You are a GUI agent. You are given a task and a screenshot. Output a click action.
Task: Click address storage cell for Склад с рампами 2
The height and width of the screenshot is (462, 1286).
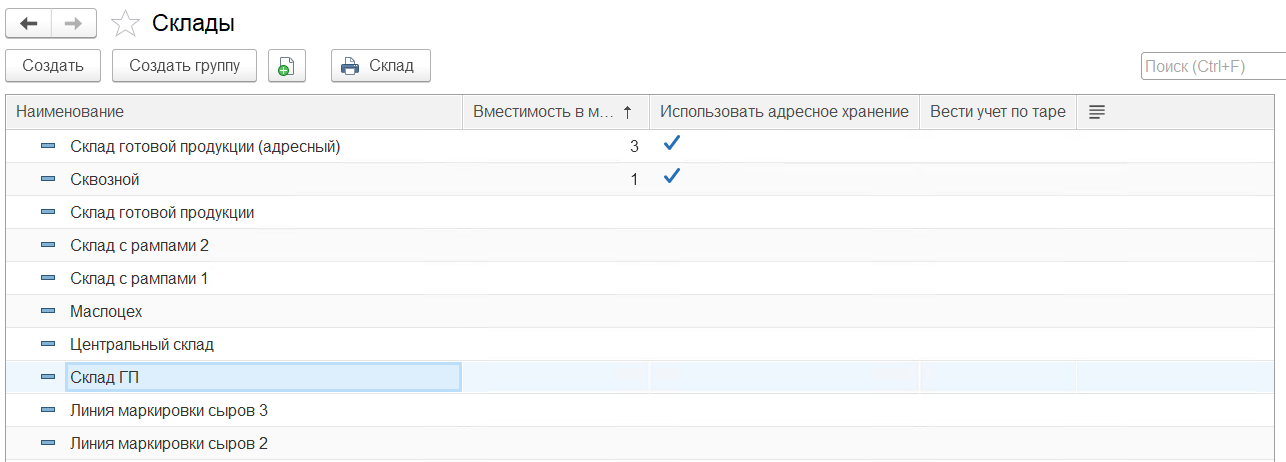coord(784,245)
